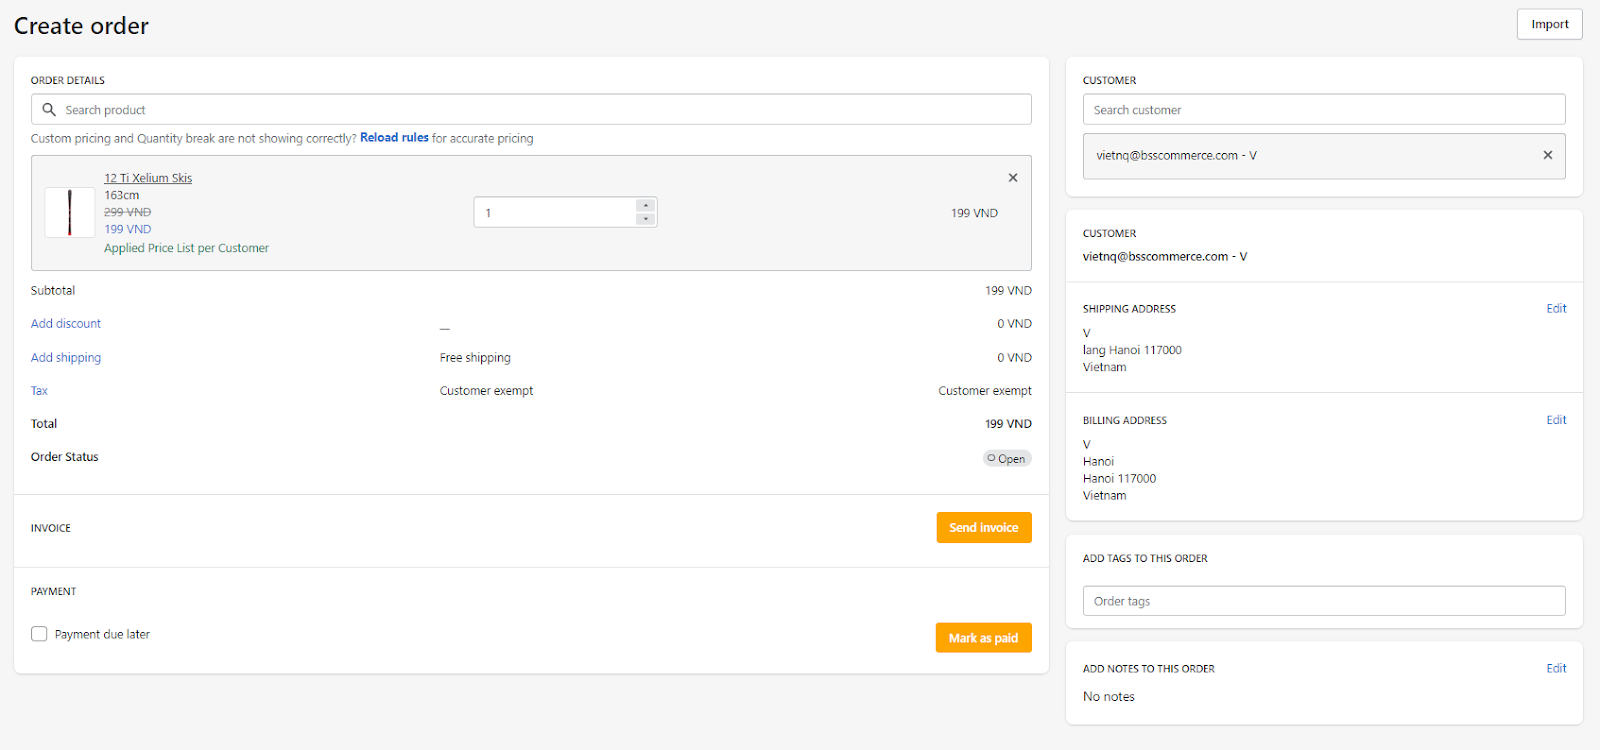Click the skis product thumbnail image
This screenshot has width=1600, height=750.
point(70,212)
